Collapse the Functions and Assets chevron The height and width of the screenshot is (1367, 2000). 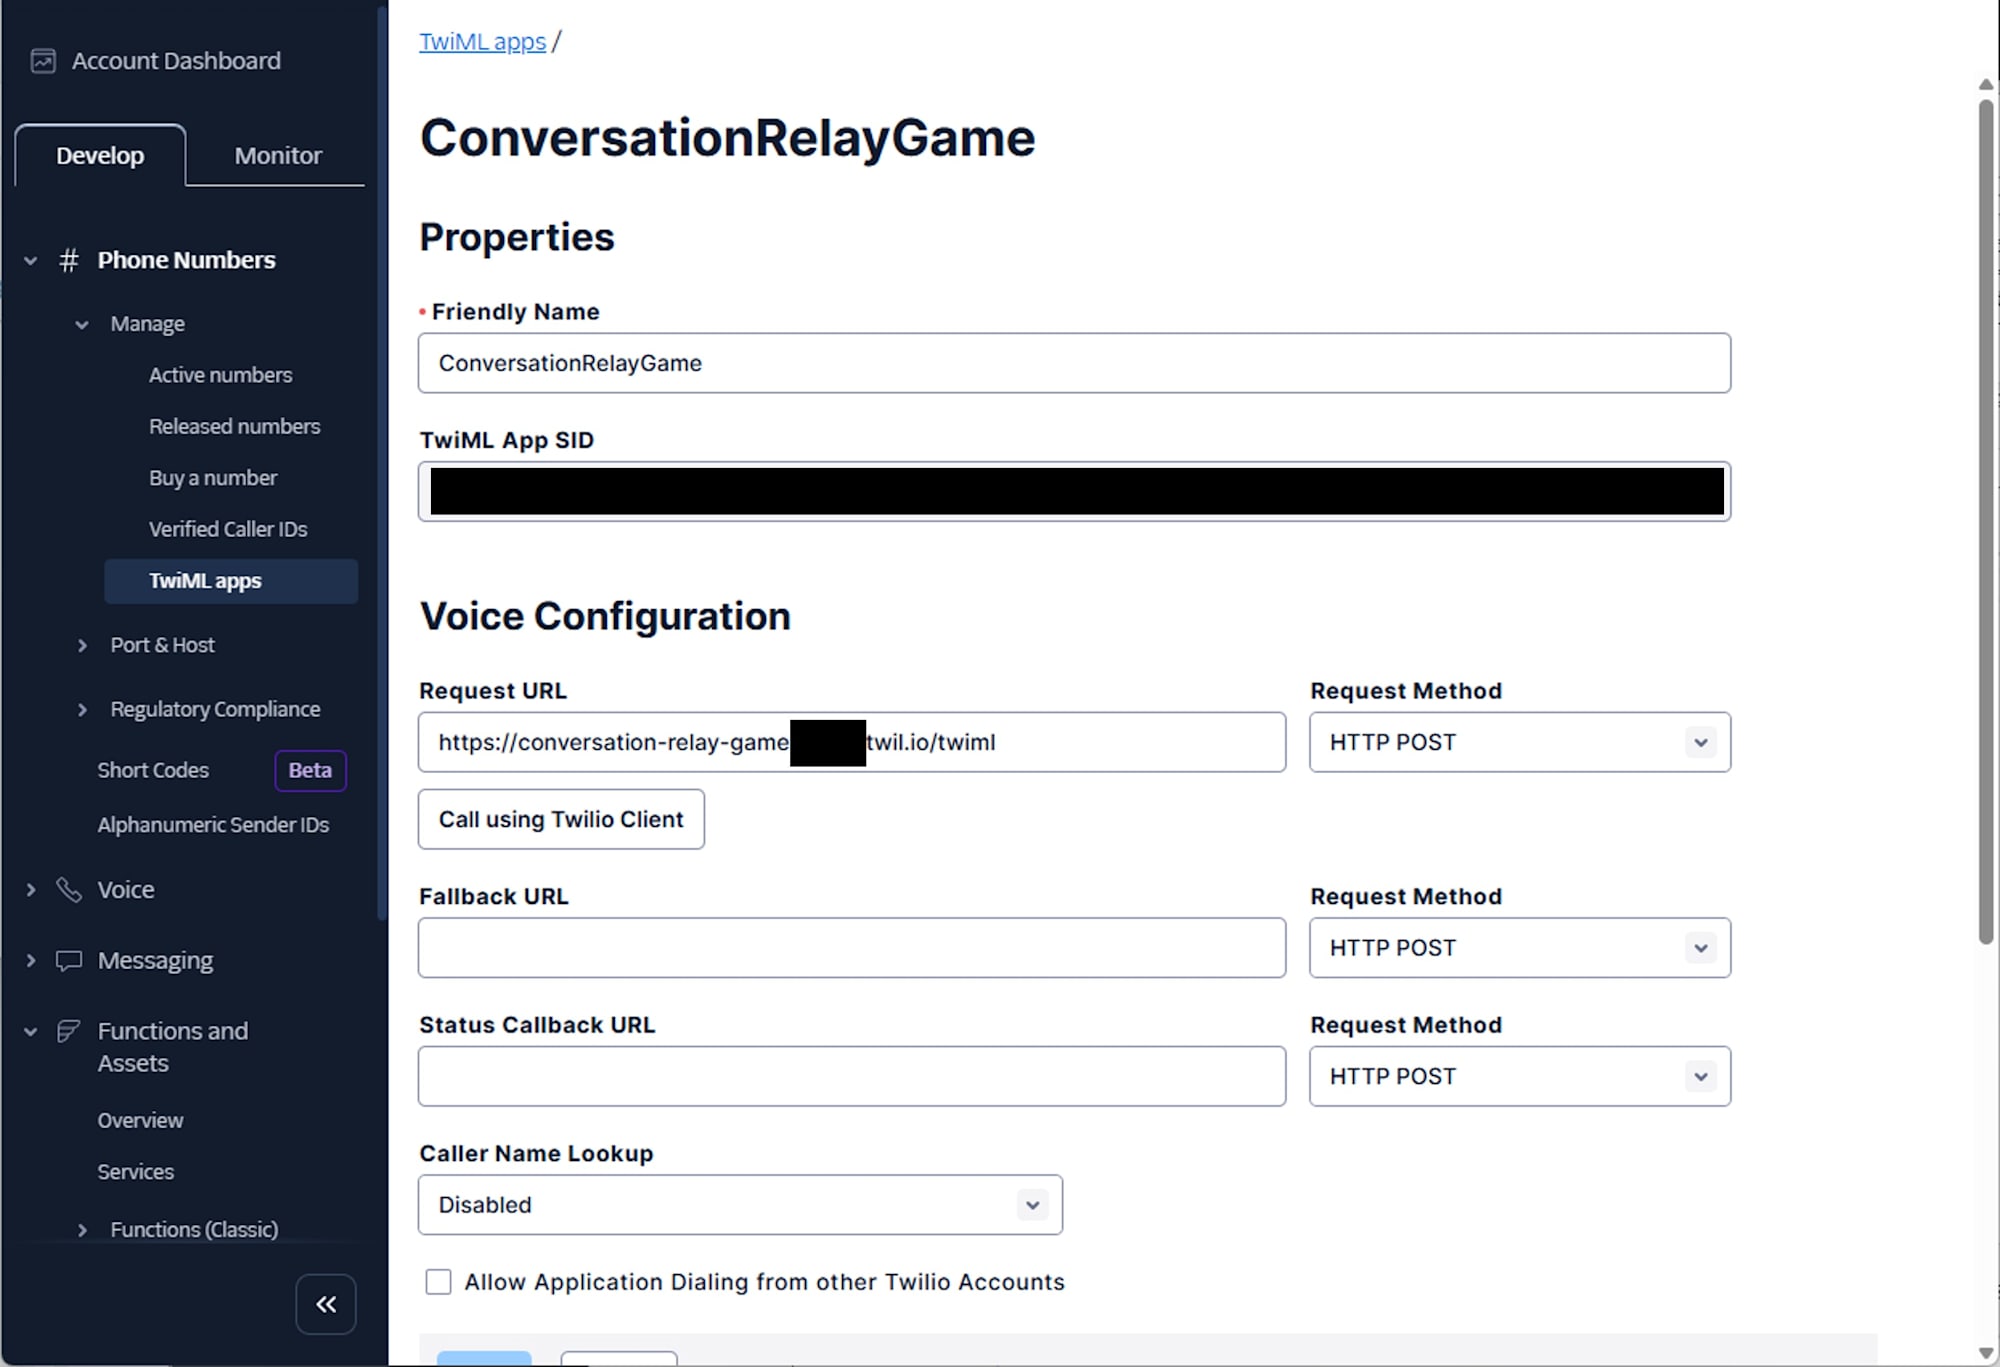(31, 1032)
